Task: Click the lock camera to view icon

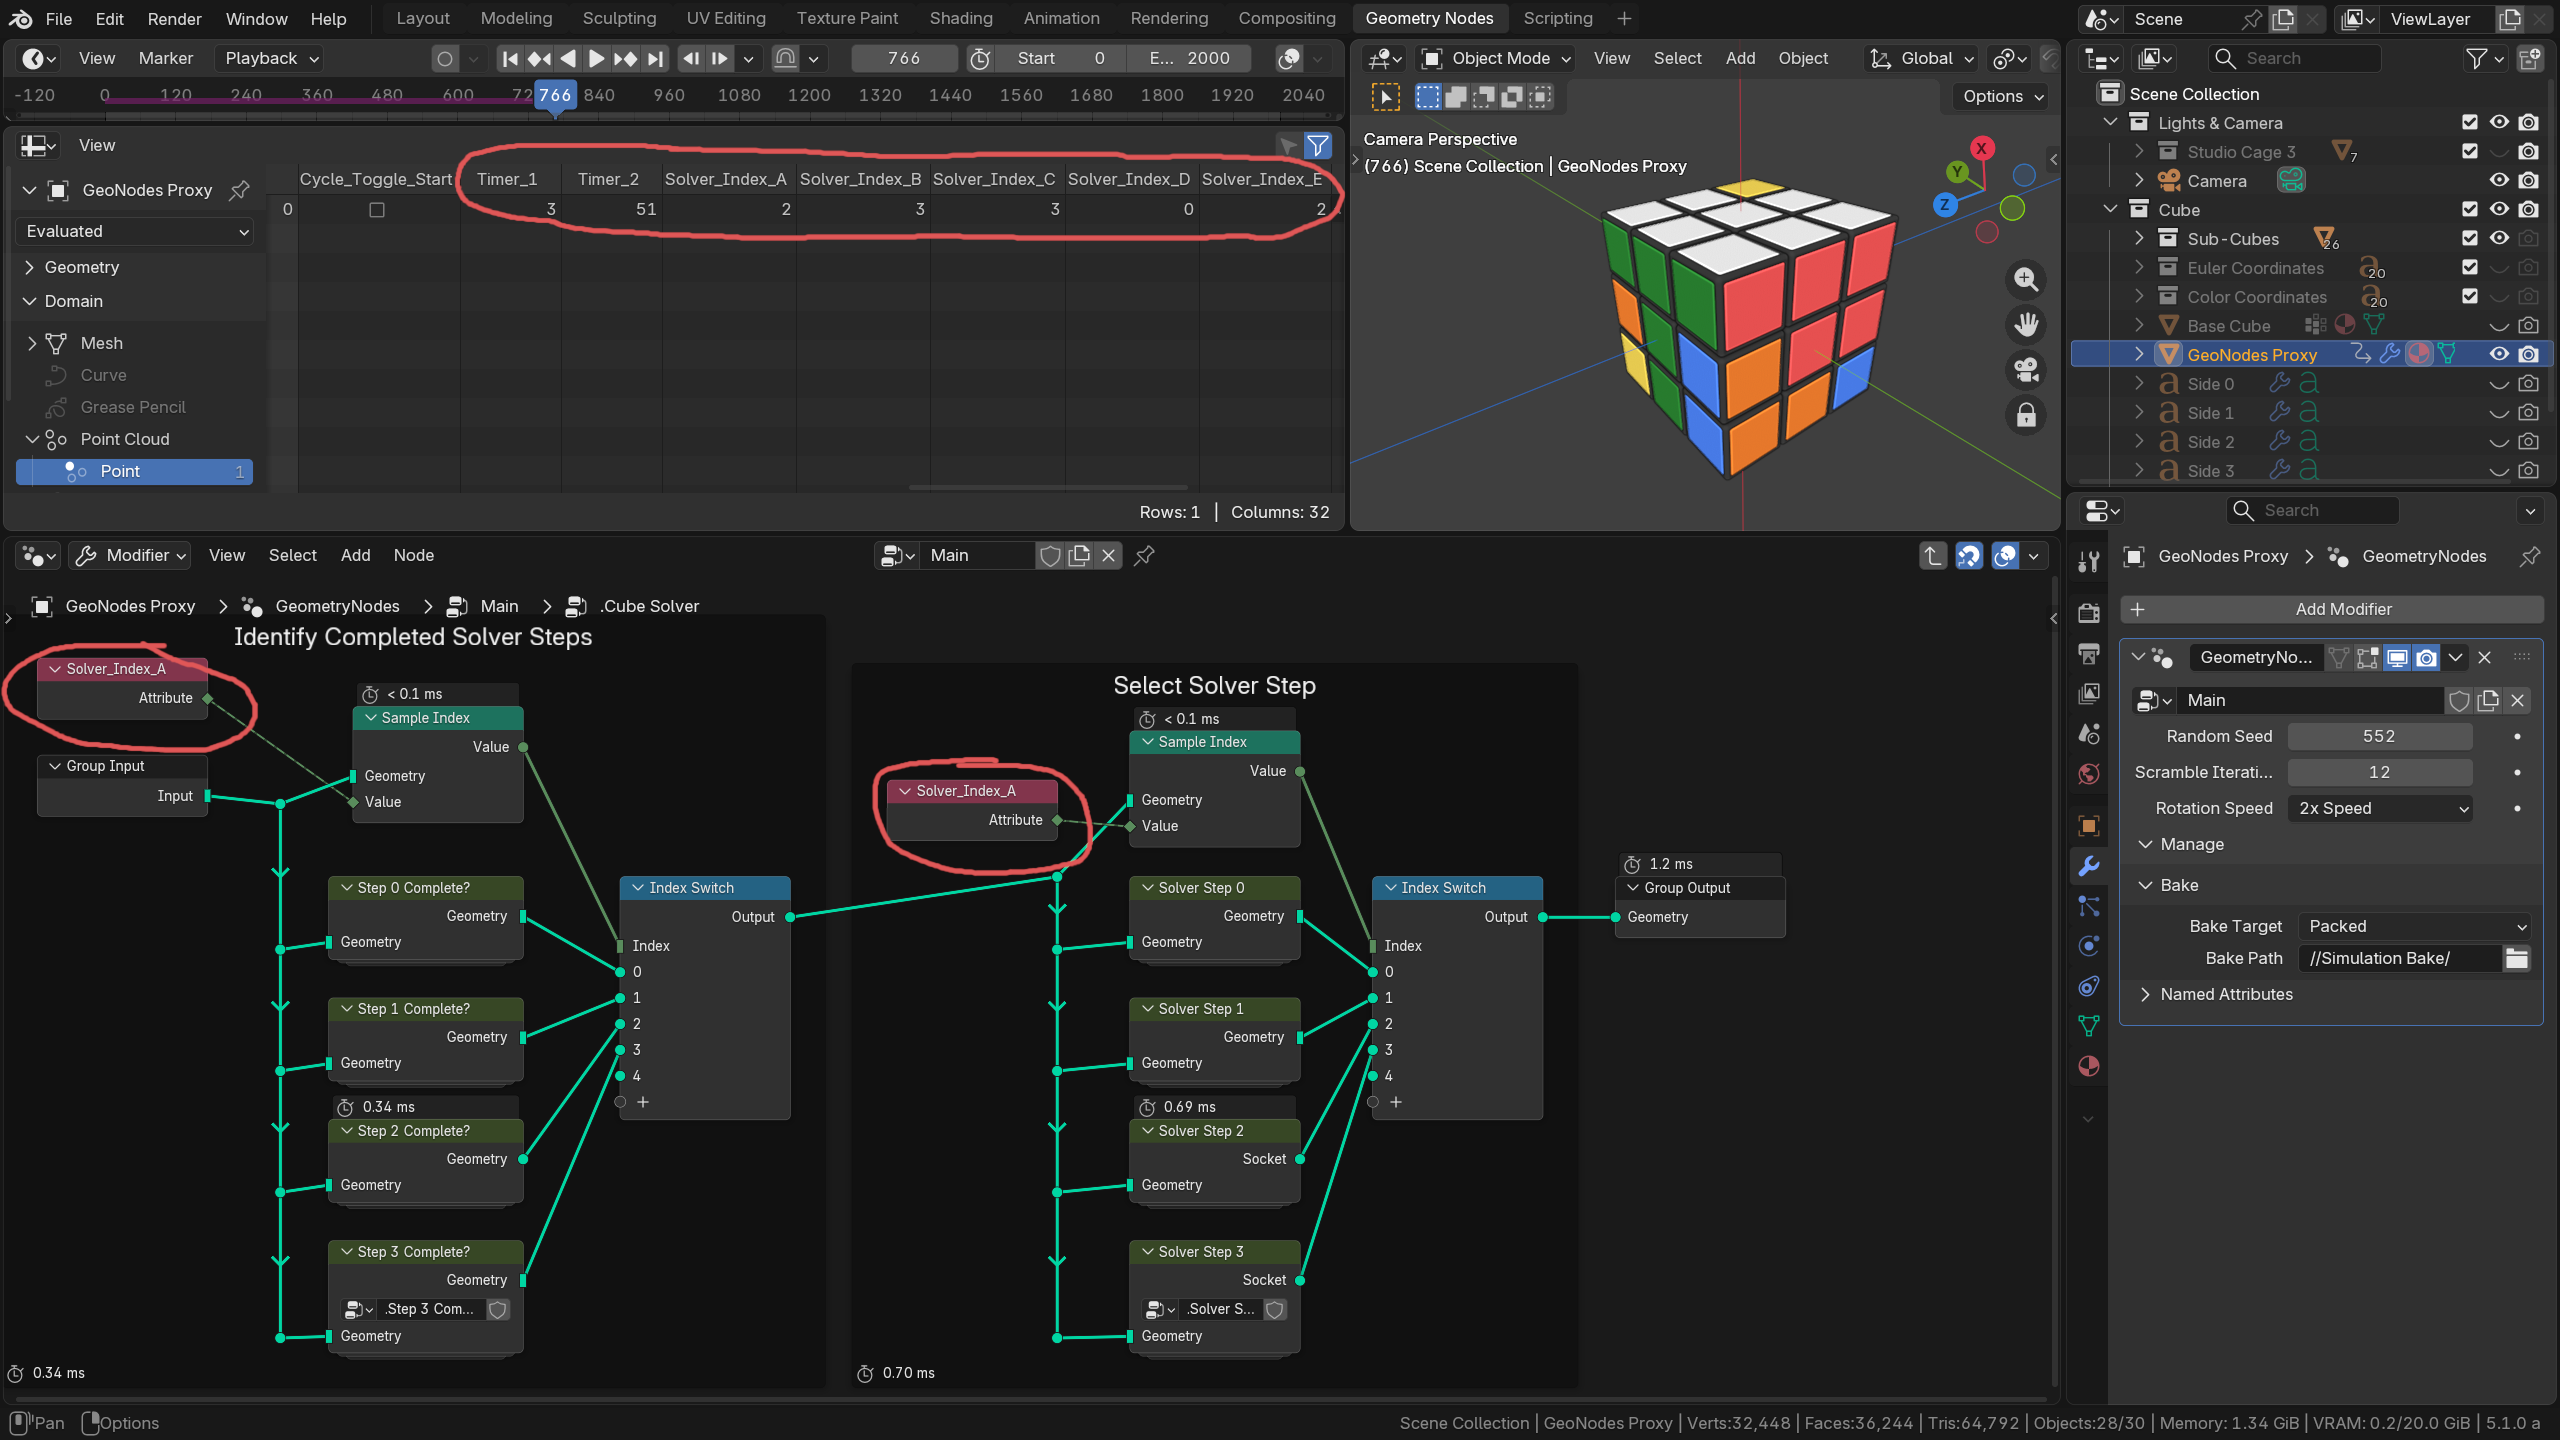Action: point(2026,415)
